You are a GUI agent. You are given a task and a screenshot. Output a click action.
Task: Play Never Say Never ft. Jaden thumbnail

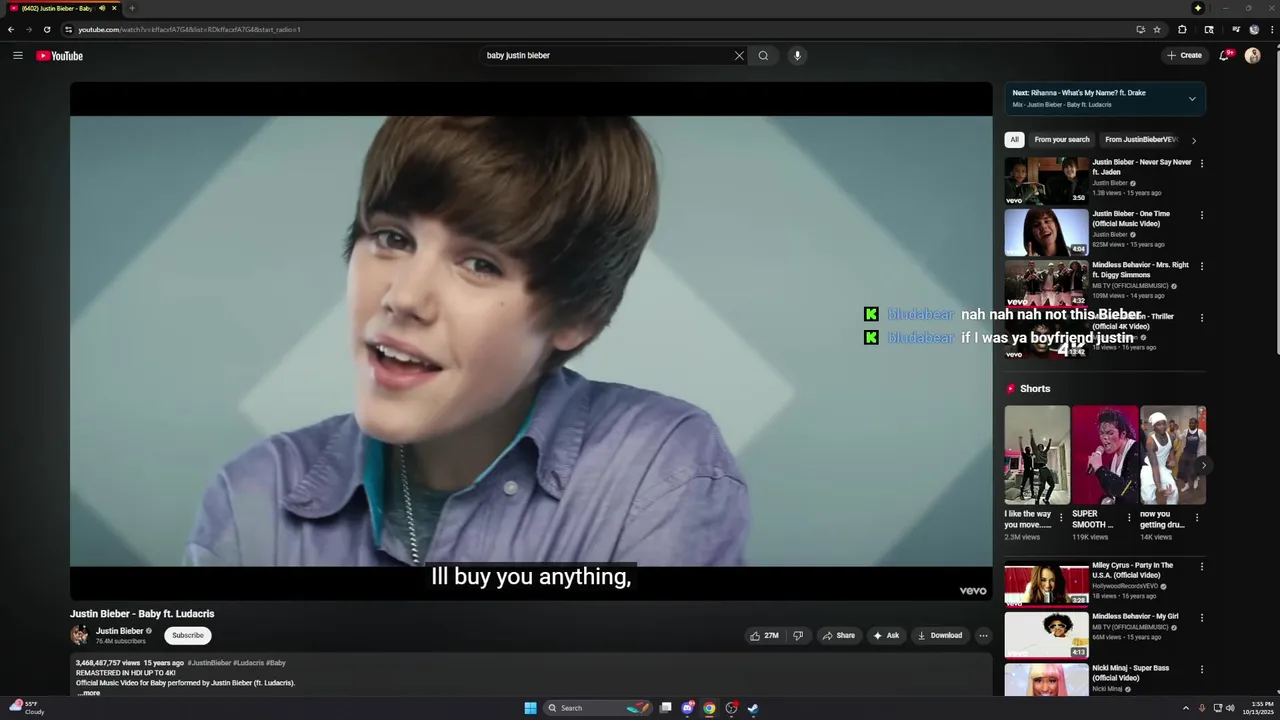pos(1046,181)
